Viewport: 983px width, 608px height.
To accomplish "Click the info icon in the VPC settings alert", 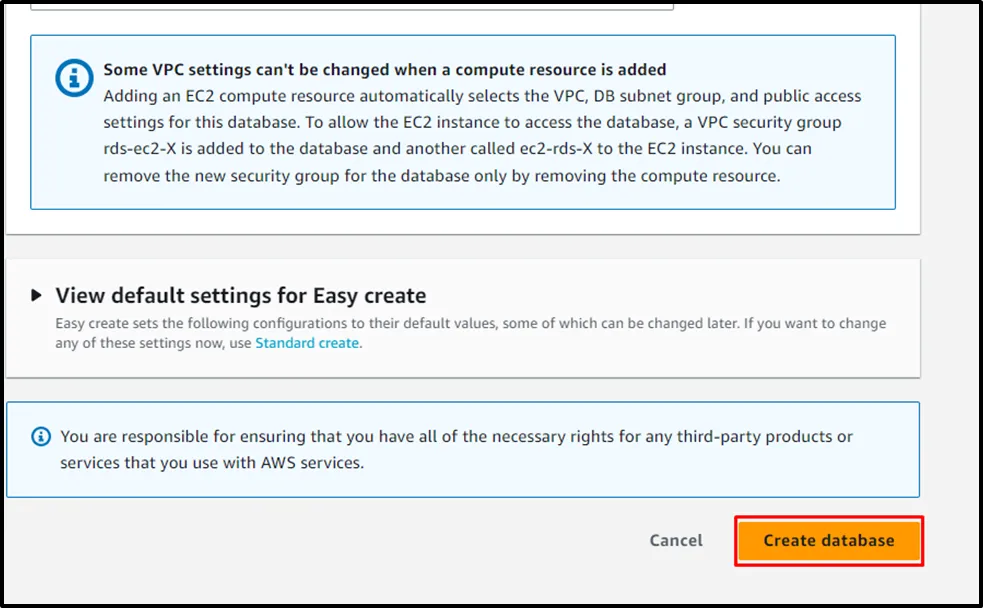I will point(74,79).
